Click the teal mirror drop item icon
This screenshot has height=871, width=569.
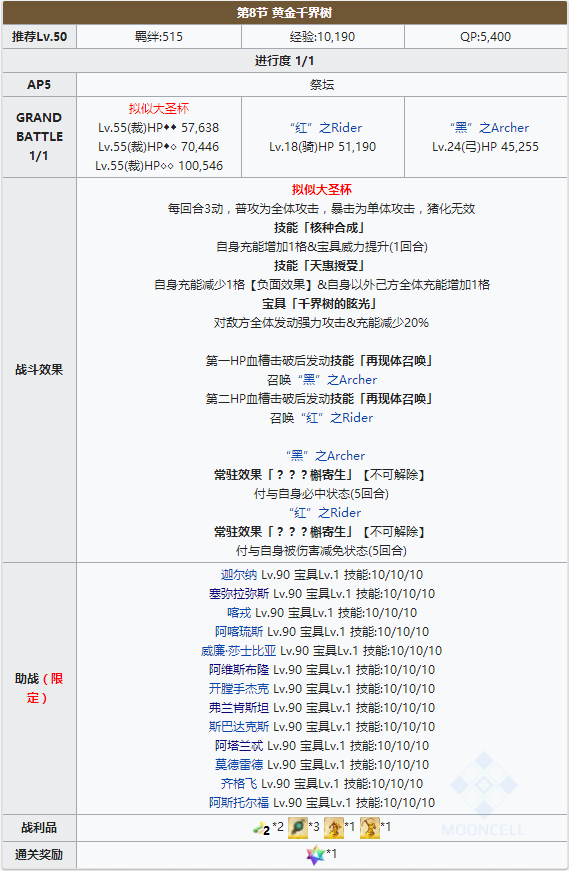point(298,828)
